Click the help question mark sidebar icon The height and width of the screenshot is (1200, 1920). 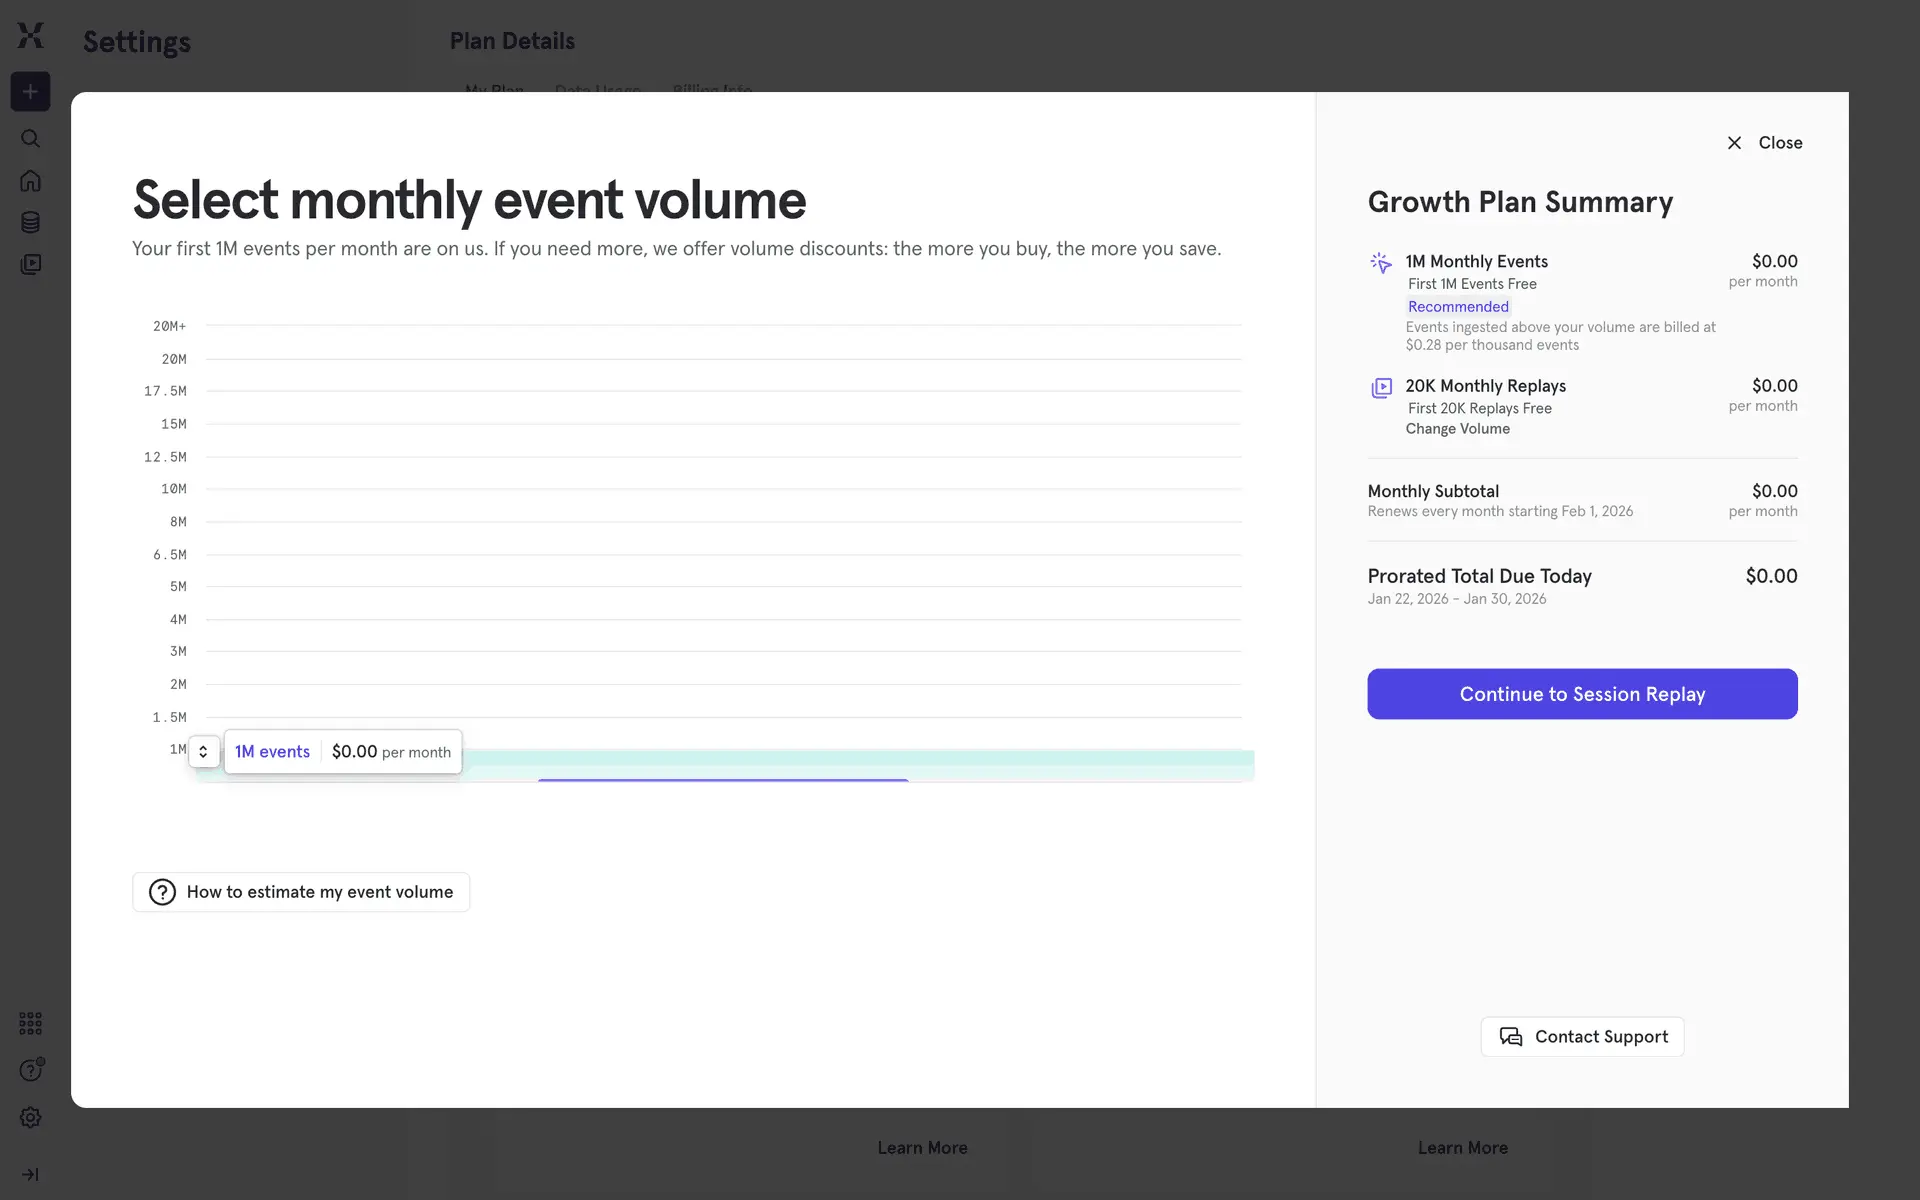[30, 1070]
